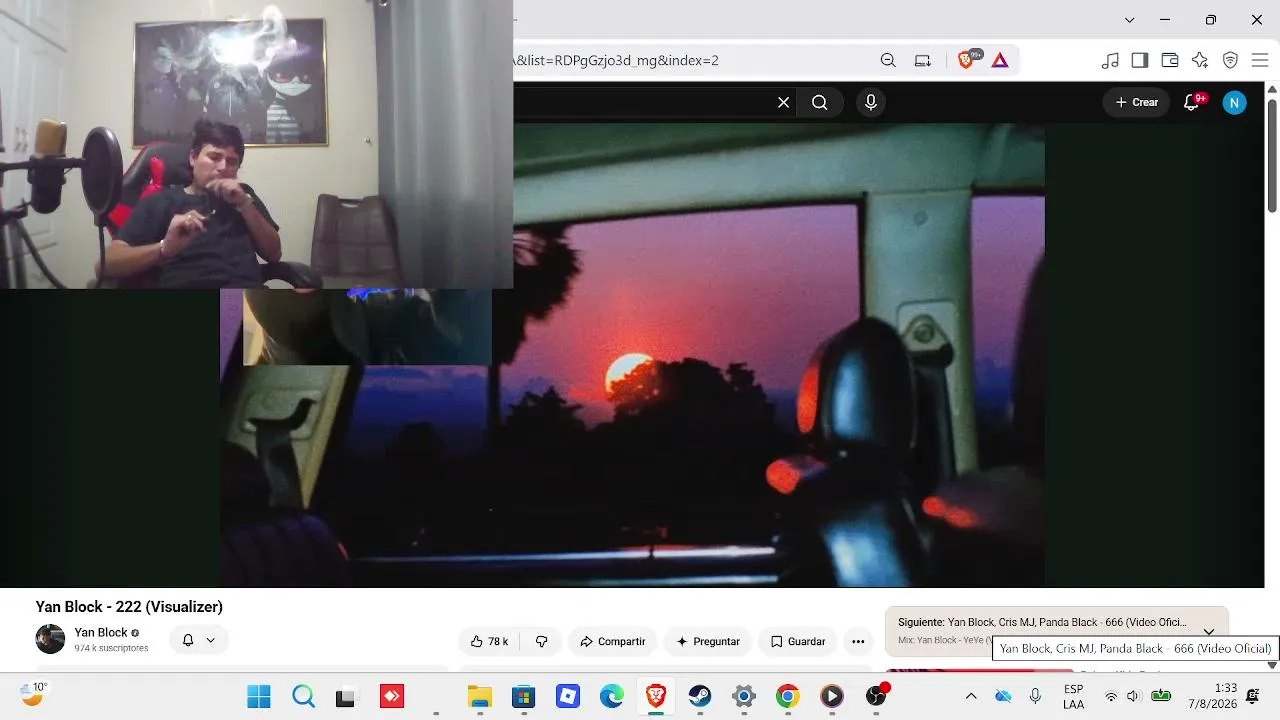Image resolution: width=1280 pixels, height=720 pixels.
Task: Click the taskbar microphone tray icon
Action: 1035,696
